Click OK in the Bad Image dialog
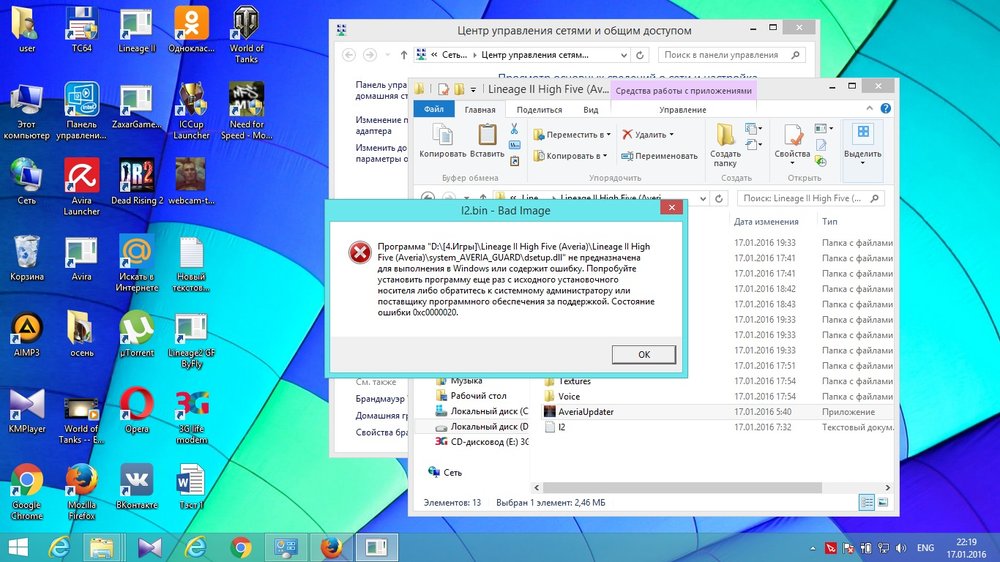Viewport: 1000px width, 562px height. coord(643,355)
